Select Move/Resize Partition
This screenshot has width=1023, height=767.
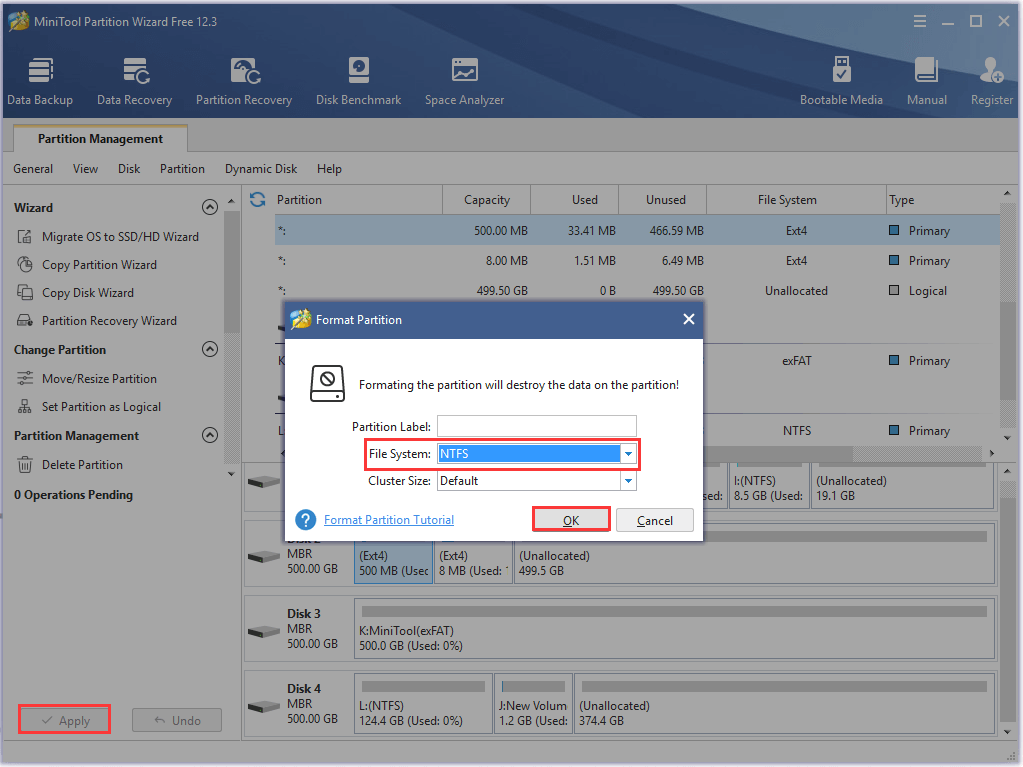pyautogui.click(x=99, y=378)
